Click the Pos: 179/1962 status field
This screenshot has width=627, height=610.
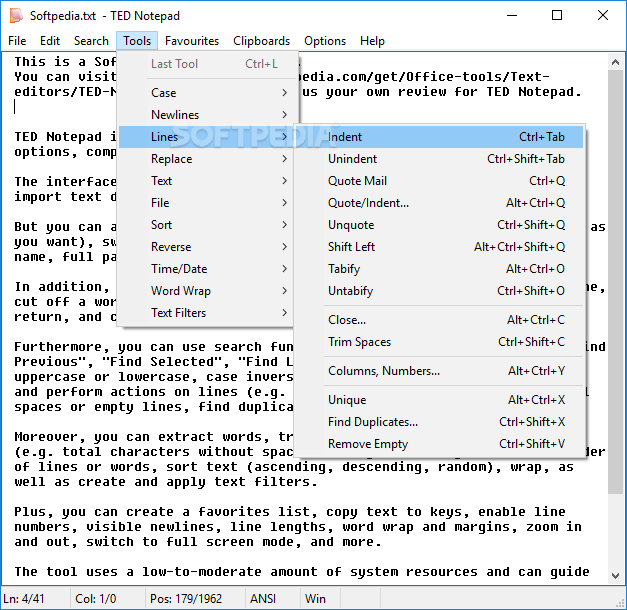(195, 598)
